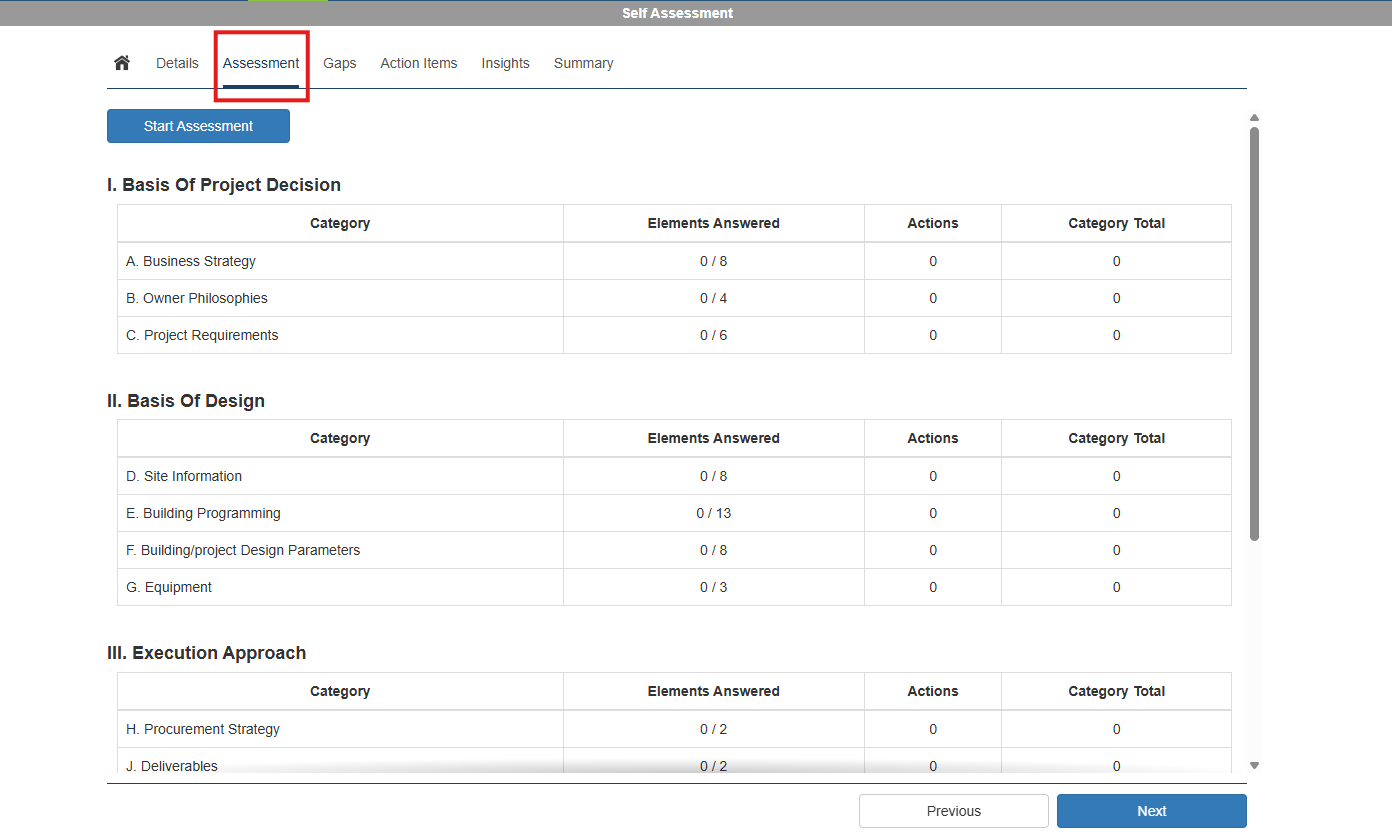
Task: Click the scrollbar down arrow
Action: pyautogui.click(x=1254, y=765)
